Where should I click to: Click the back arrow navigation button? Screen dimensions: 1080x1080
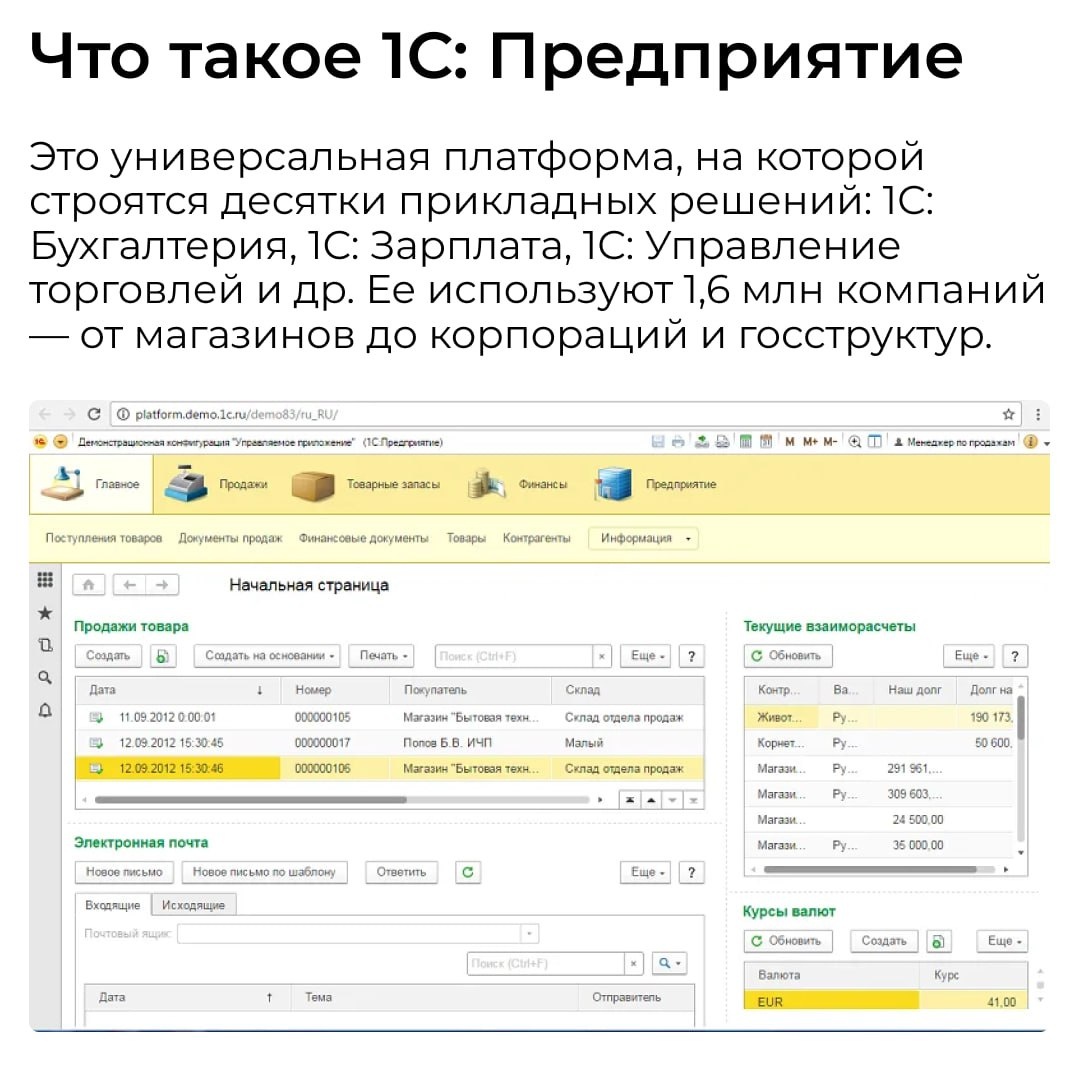(x=129, y=585)
